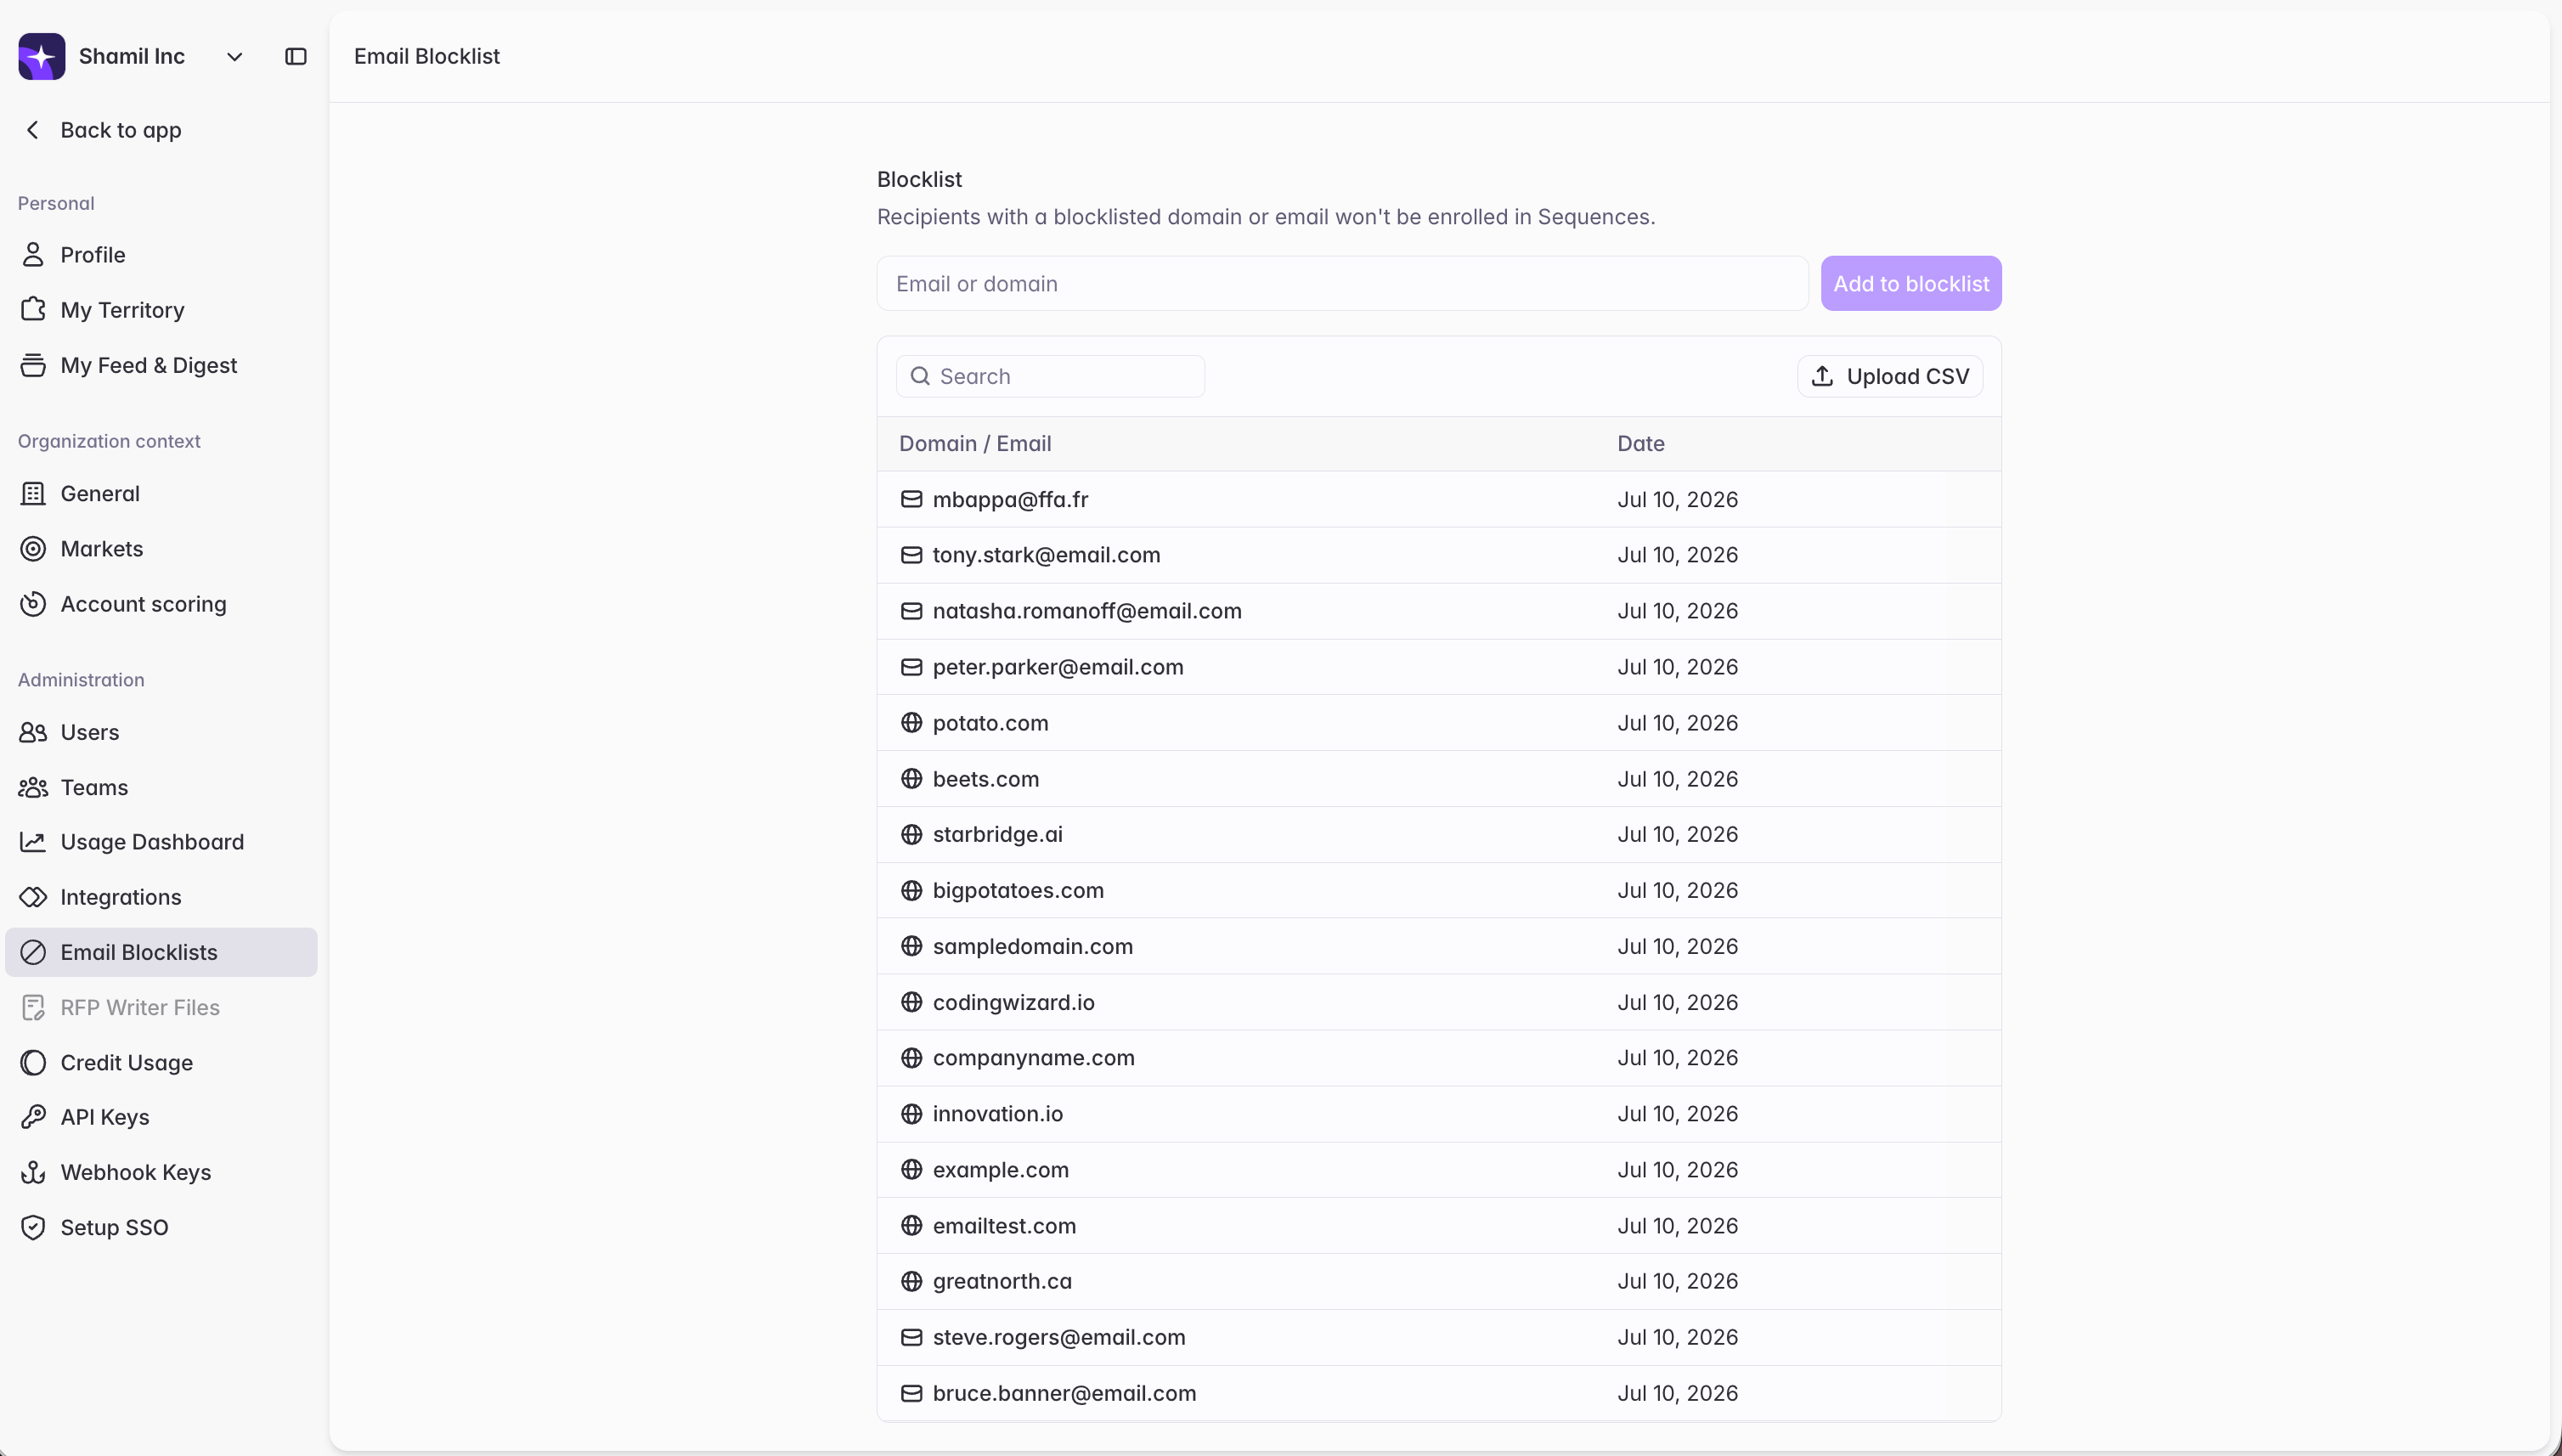The width and height of the screenshot is (2562, 1456).
Task: Collapse the sidebar with the panel toggle icon
Action: coord(295,57)
